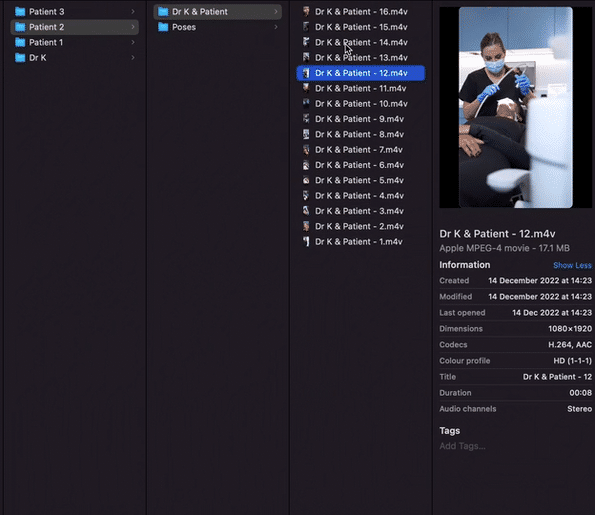Click the Poses folder icon
Viewport: 595px width, 515px height.
[163, 27]
